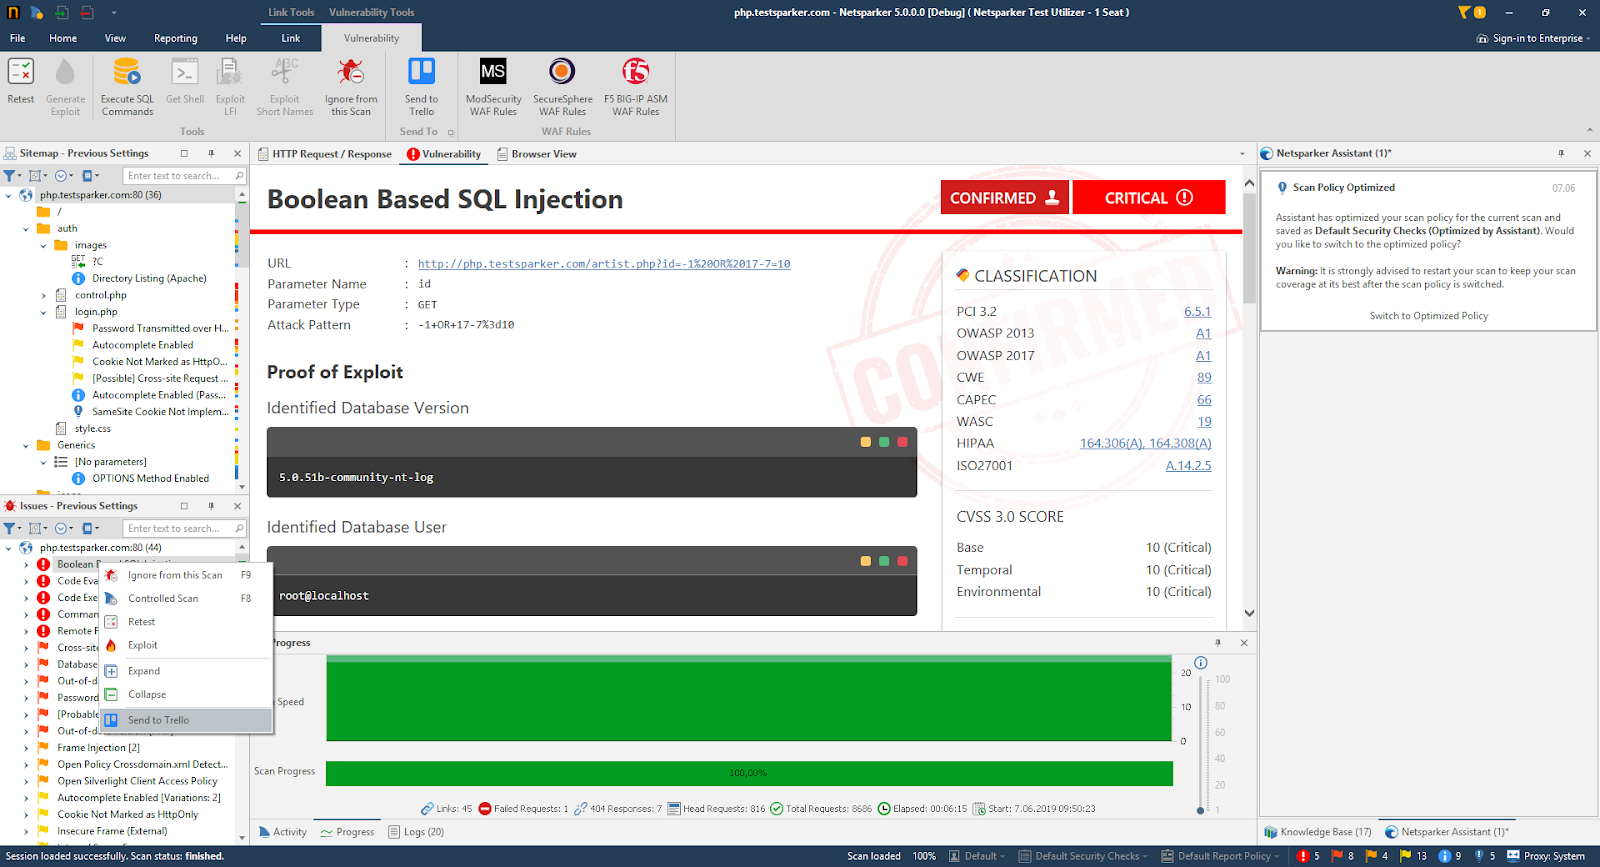Click Send to Trello ribbon button

click(x=421, y=73)
